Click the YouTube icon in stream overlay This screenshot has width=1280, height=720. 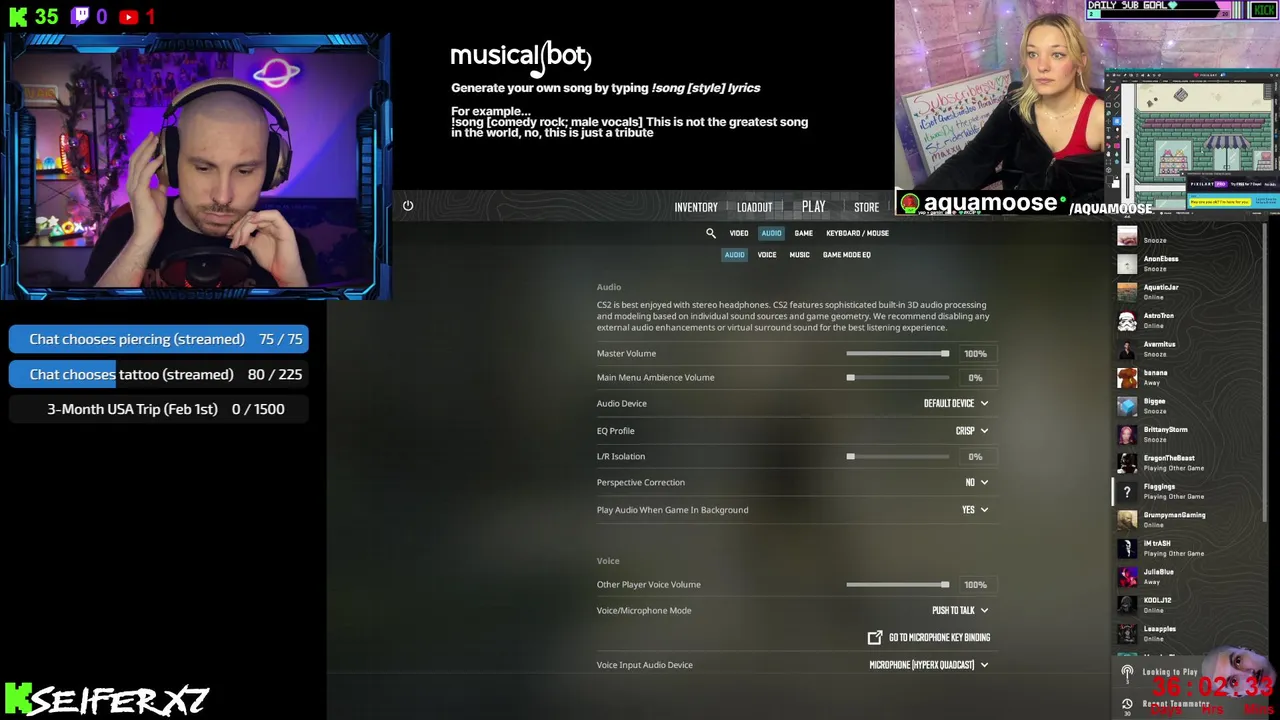tap(128, 17)
